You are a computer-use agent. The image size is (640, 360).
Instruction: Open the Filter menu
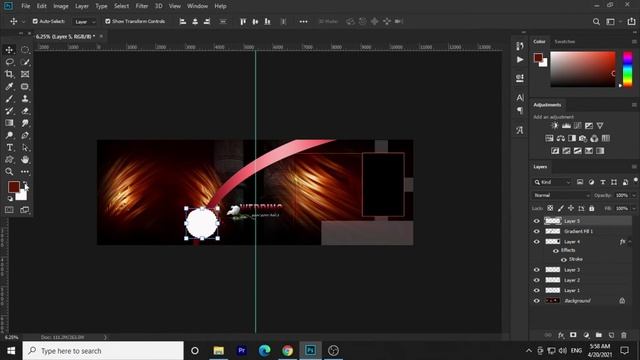tap(142, 6)
